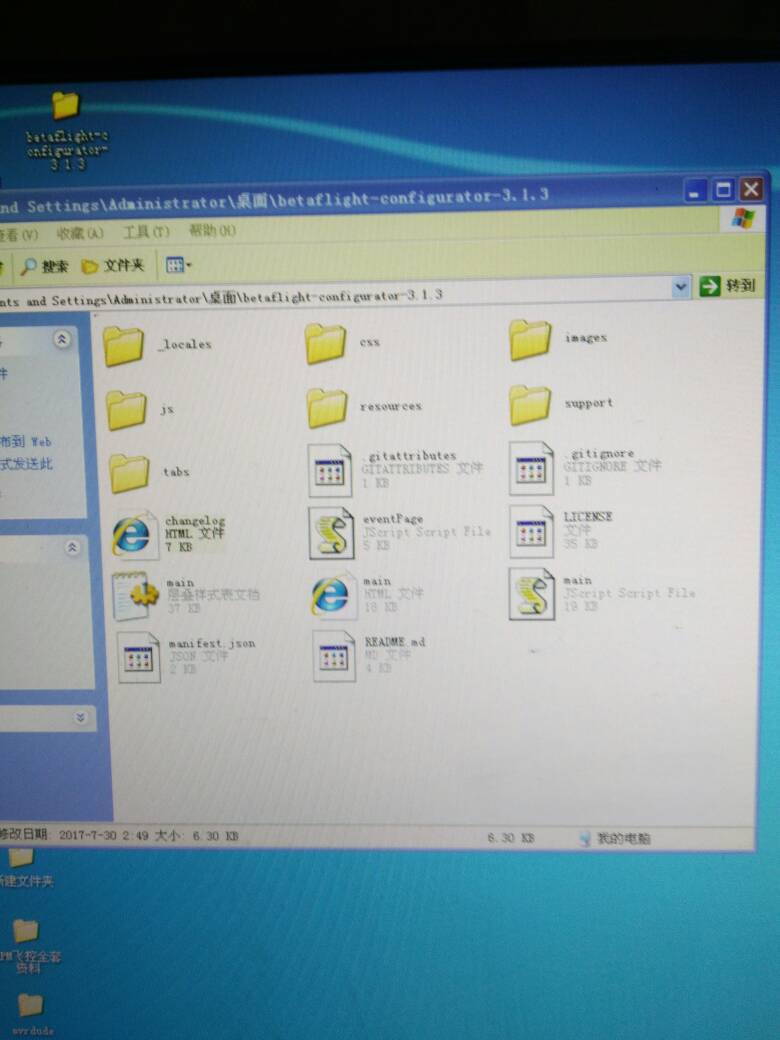Image resolution: width=780 pixels, height=1040 pixels.
Task: Select the .gitattributes file icon
Action: pos(330,471)
